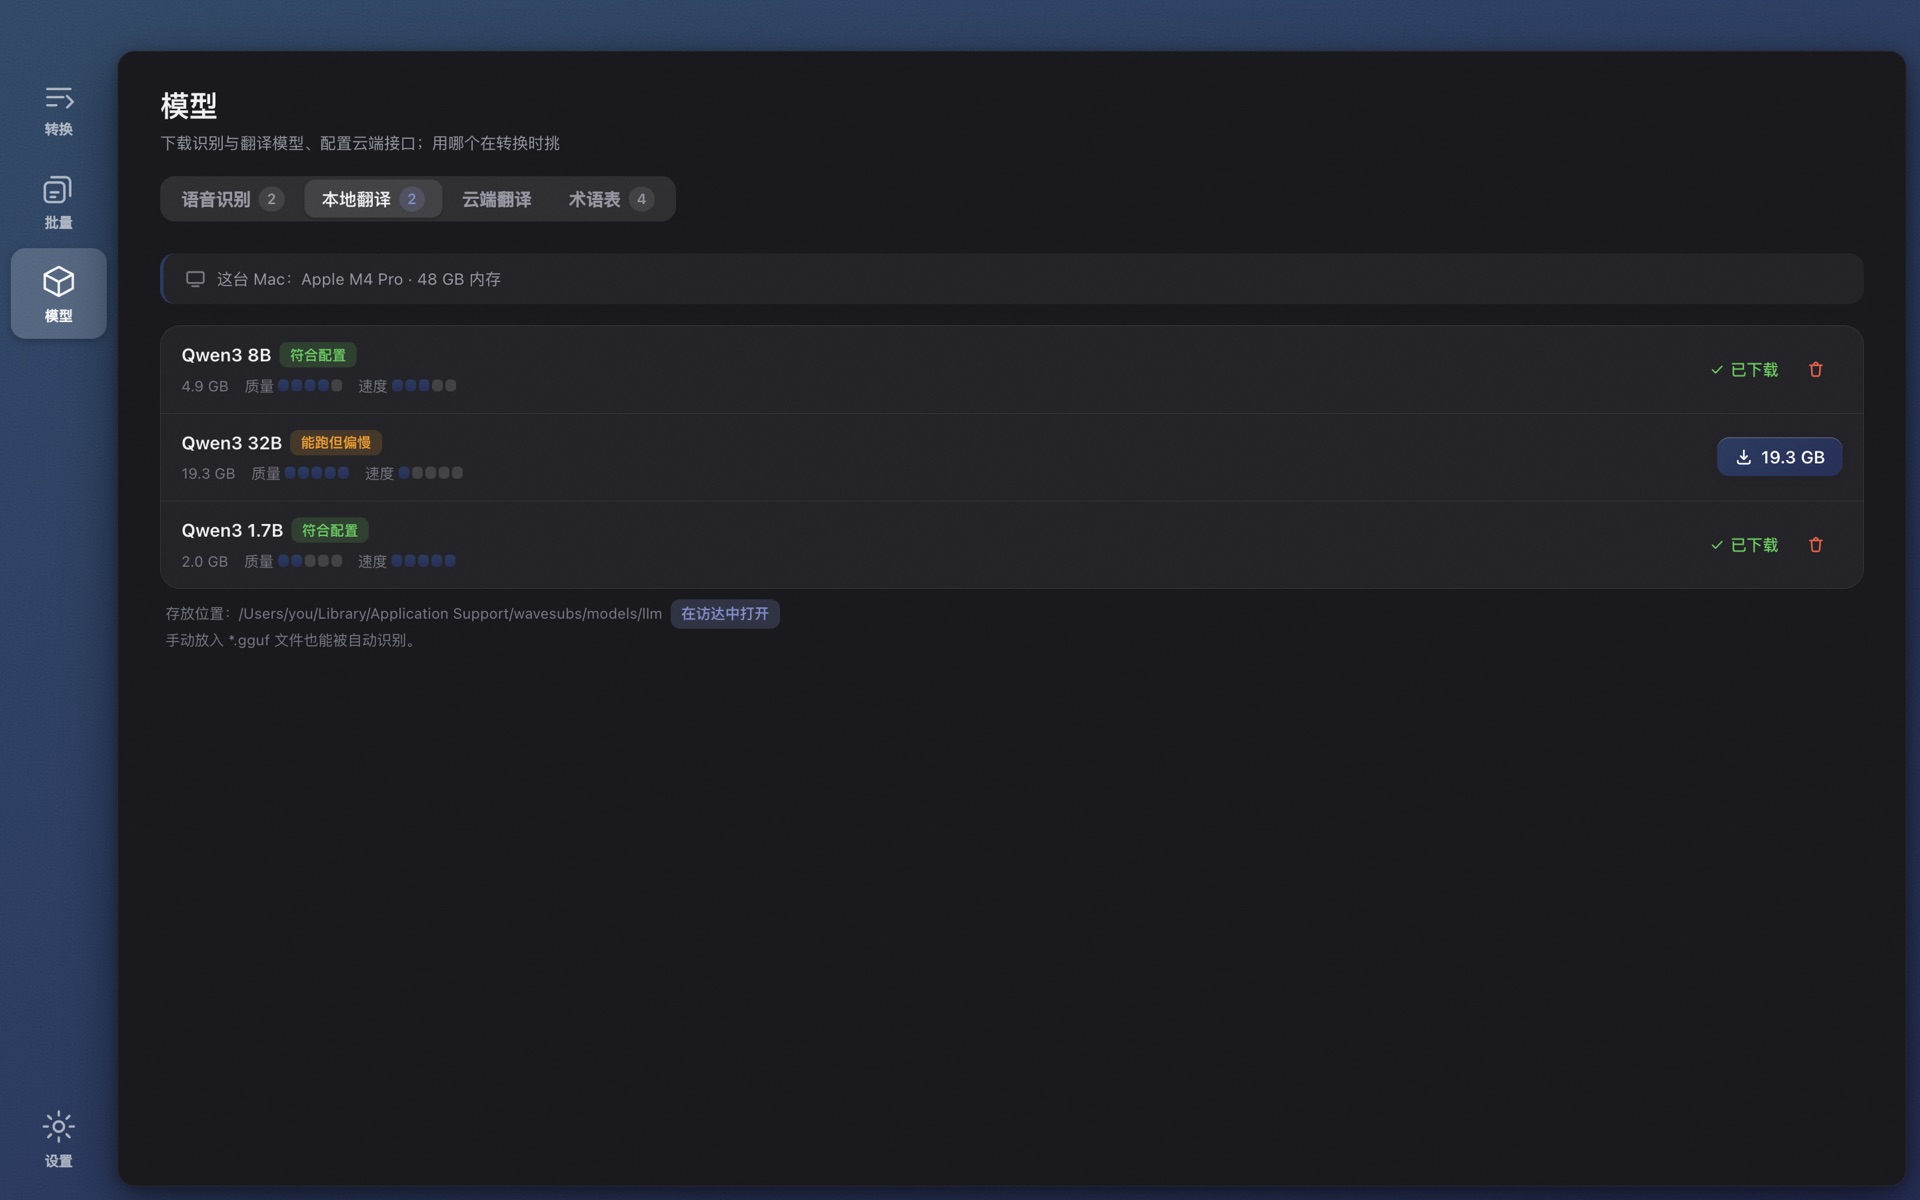Viewport: 1920px width, 1200px height.
Task: Open the 转换 (Convert) sidebar section
Action: [58, 110]
